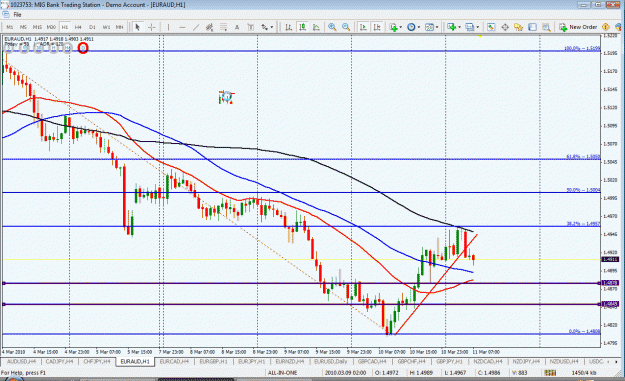Draw a horizontal line
625x381 pixels.
[182, 27]
